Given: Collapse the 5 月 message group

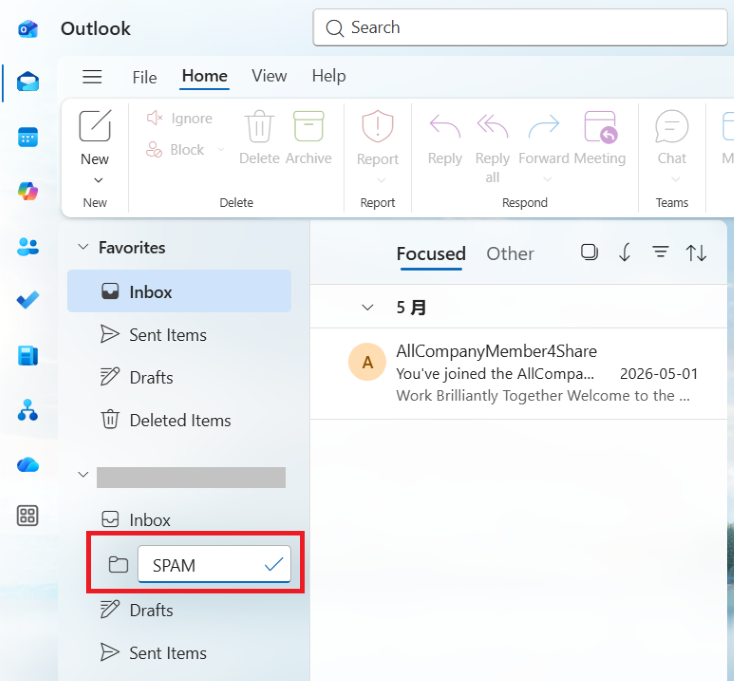Looking at the screenshot, I should click(367, 308).
